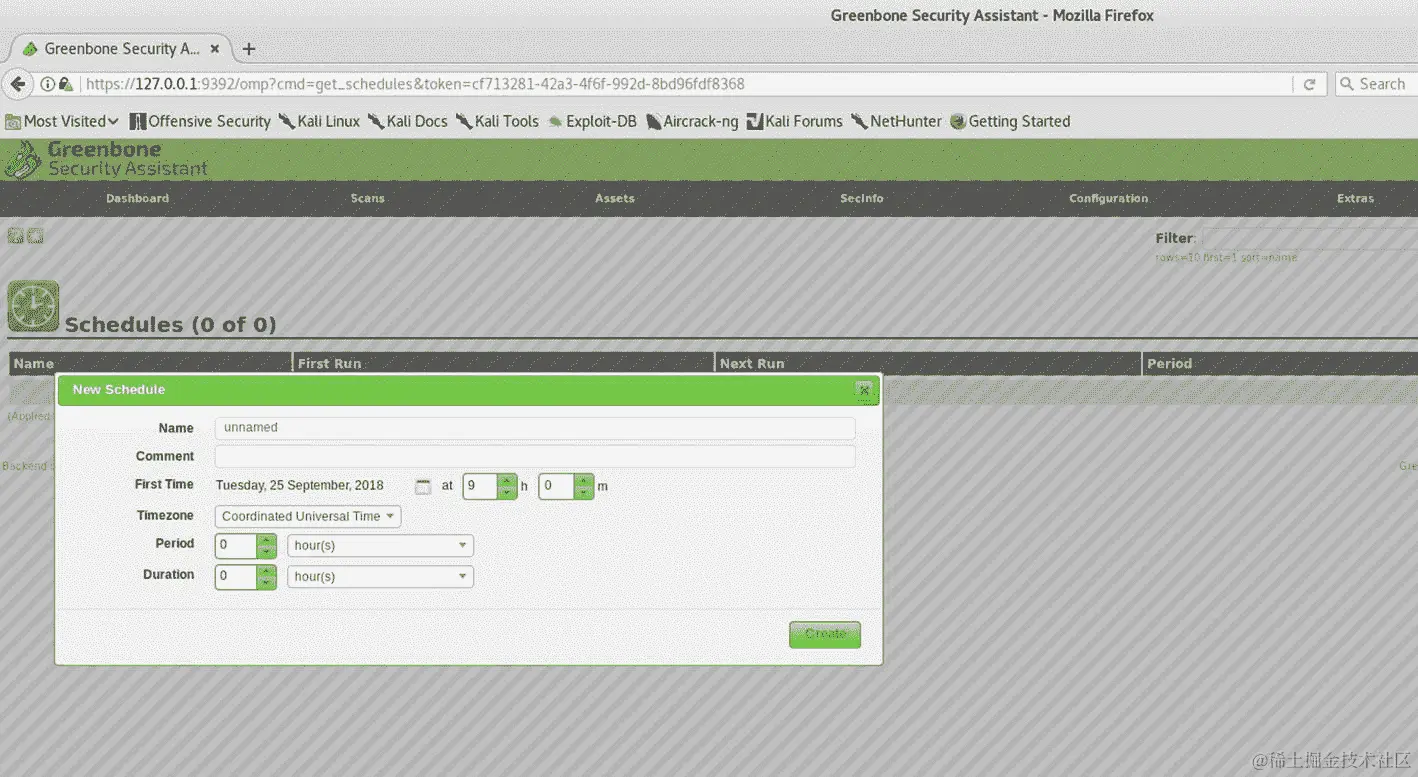This screenshot has width=1418, height=777.
Task: Go back with the browser back arrow
Action: [17, 84]
